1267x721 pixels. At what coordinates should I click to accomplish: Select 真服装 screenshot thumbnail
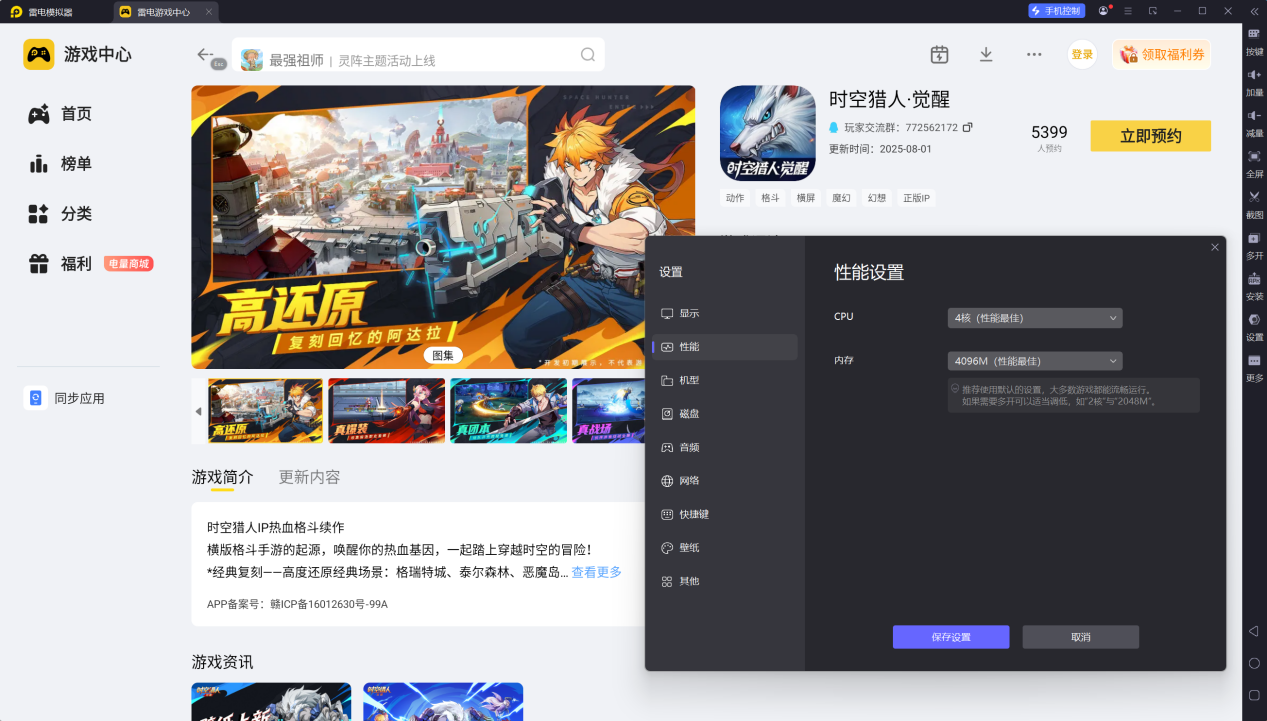click(x=387, y=411)
